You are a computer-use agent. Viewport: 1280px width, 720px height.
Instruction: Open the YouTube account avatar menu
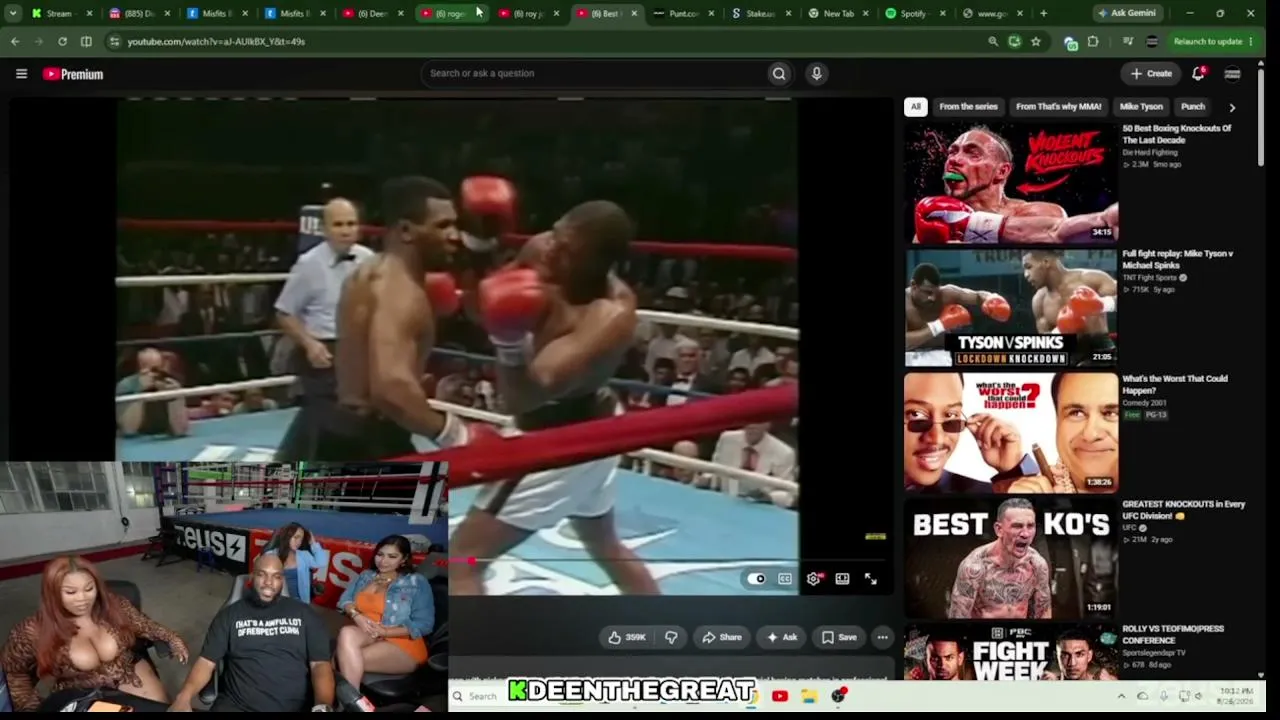(1232, 73)
